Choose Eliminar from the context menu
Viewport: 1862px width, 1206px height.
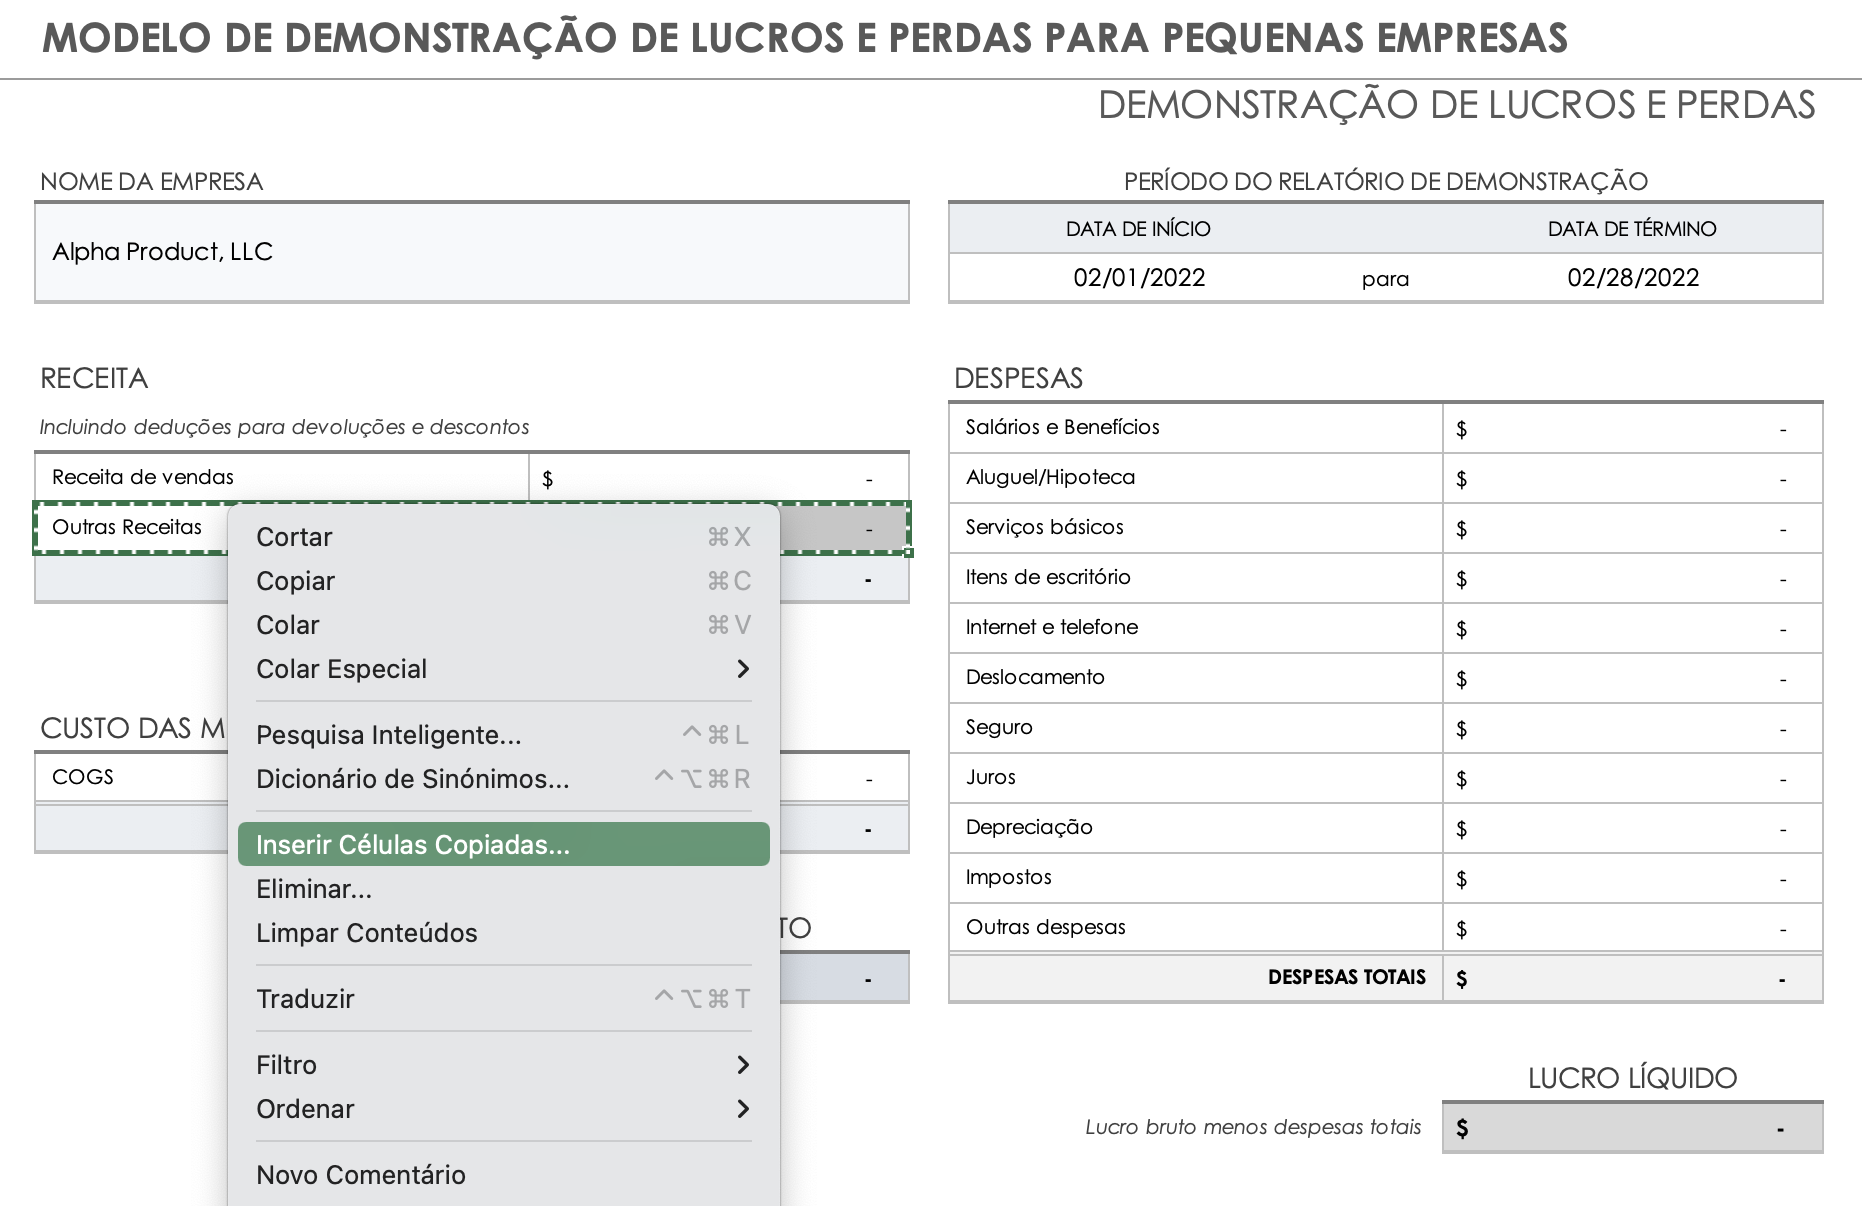[314, 889]
